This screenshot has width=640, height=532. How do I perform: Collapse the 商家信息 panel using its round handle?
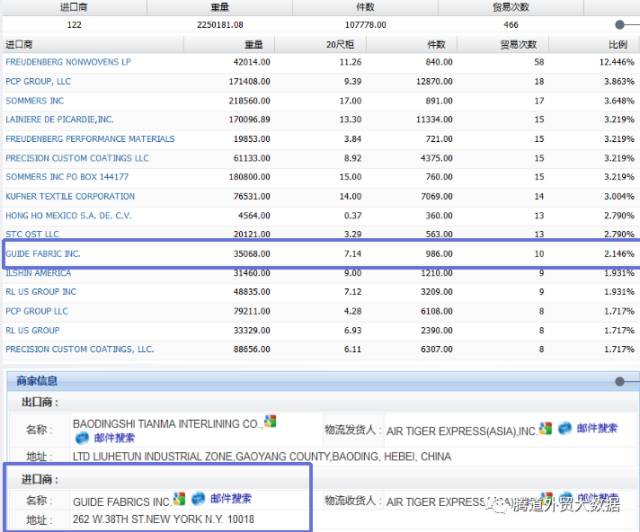pyautogui.click(x=620, y=381)
